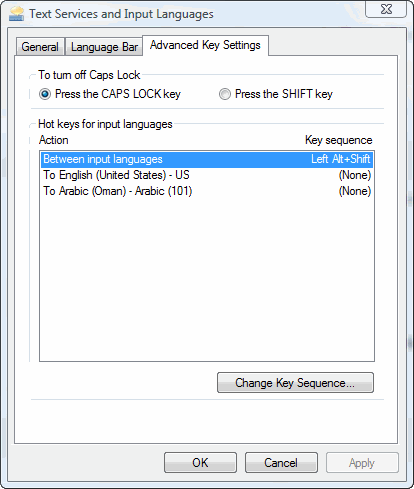
Task: Select 'To Arabic (Oman) - Arabic (101)' row
Action: 207,191
